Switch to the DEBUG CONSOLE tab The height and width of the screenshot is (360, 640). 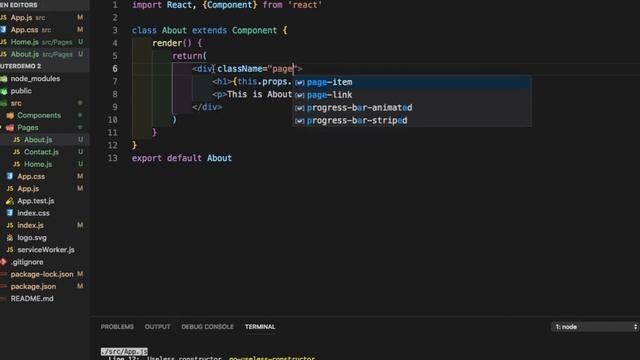coord(207,327)
